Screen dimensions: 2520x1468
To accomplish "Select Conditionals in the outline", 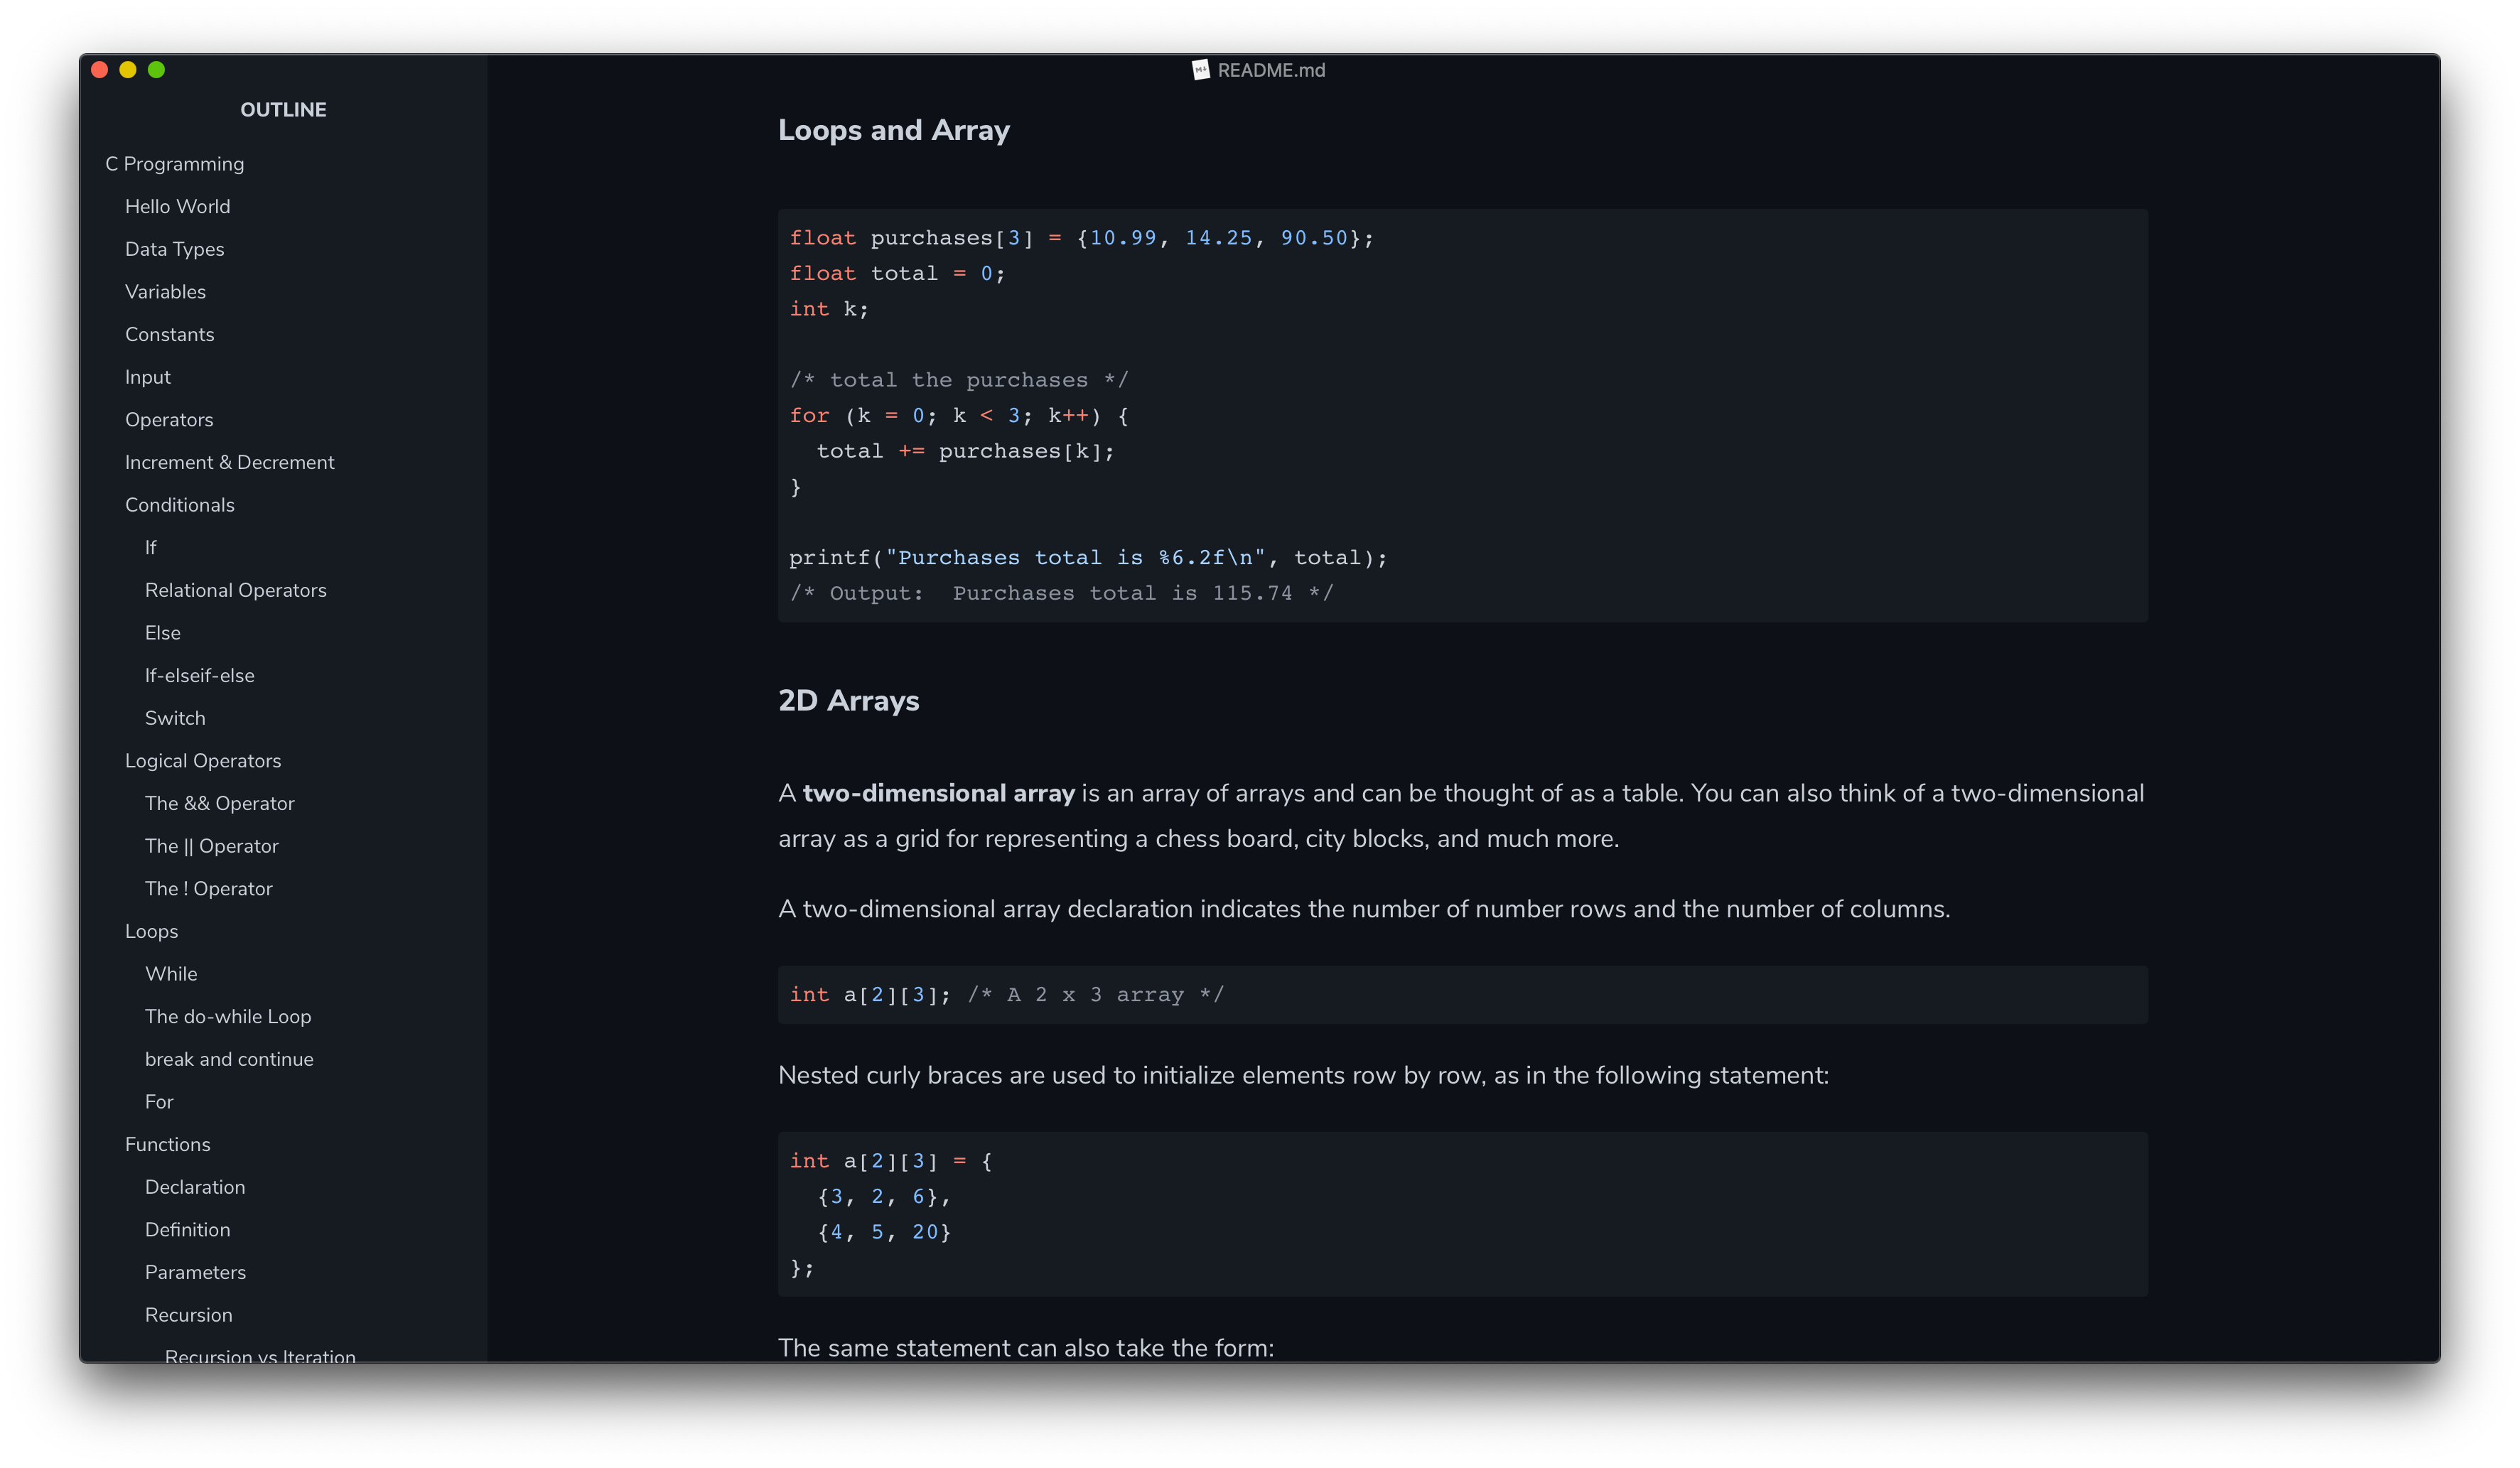I will pos(179,505).
